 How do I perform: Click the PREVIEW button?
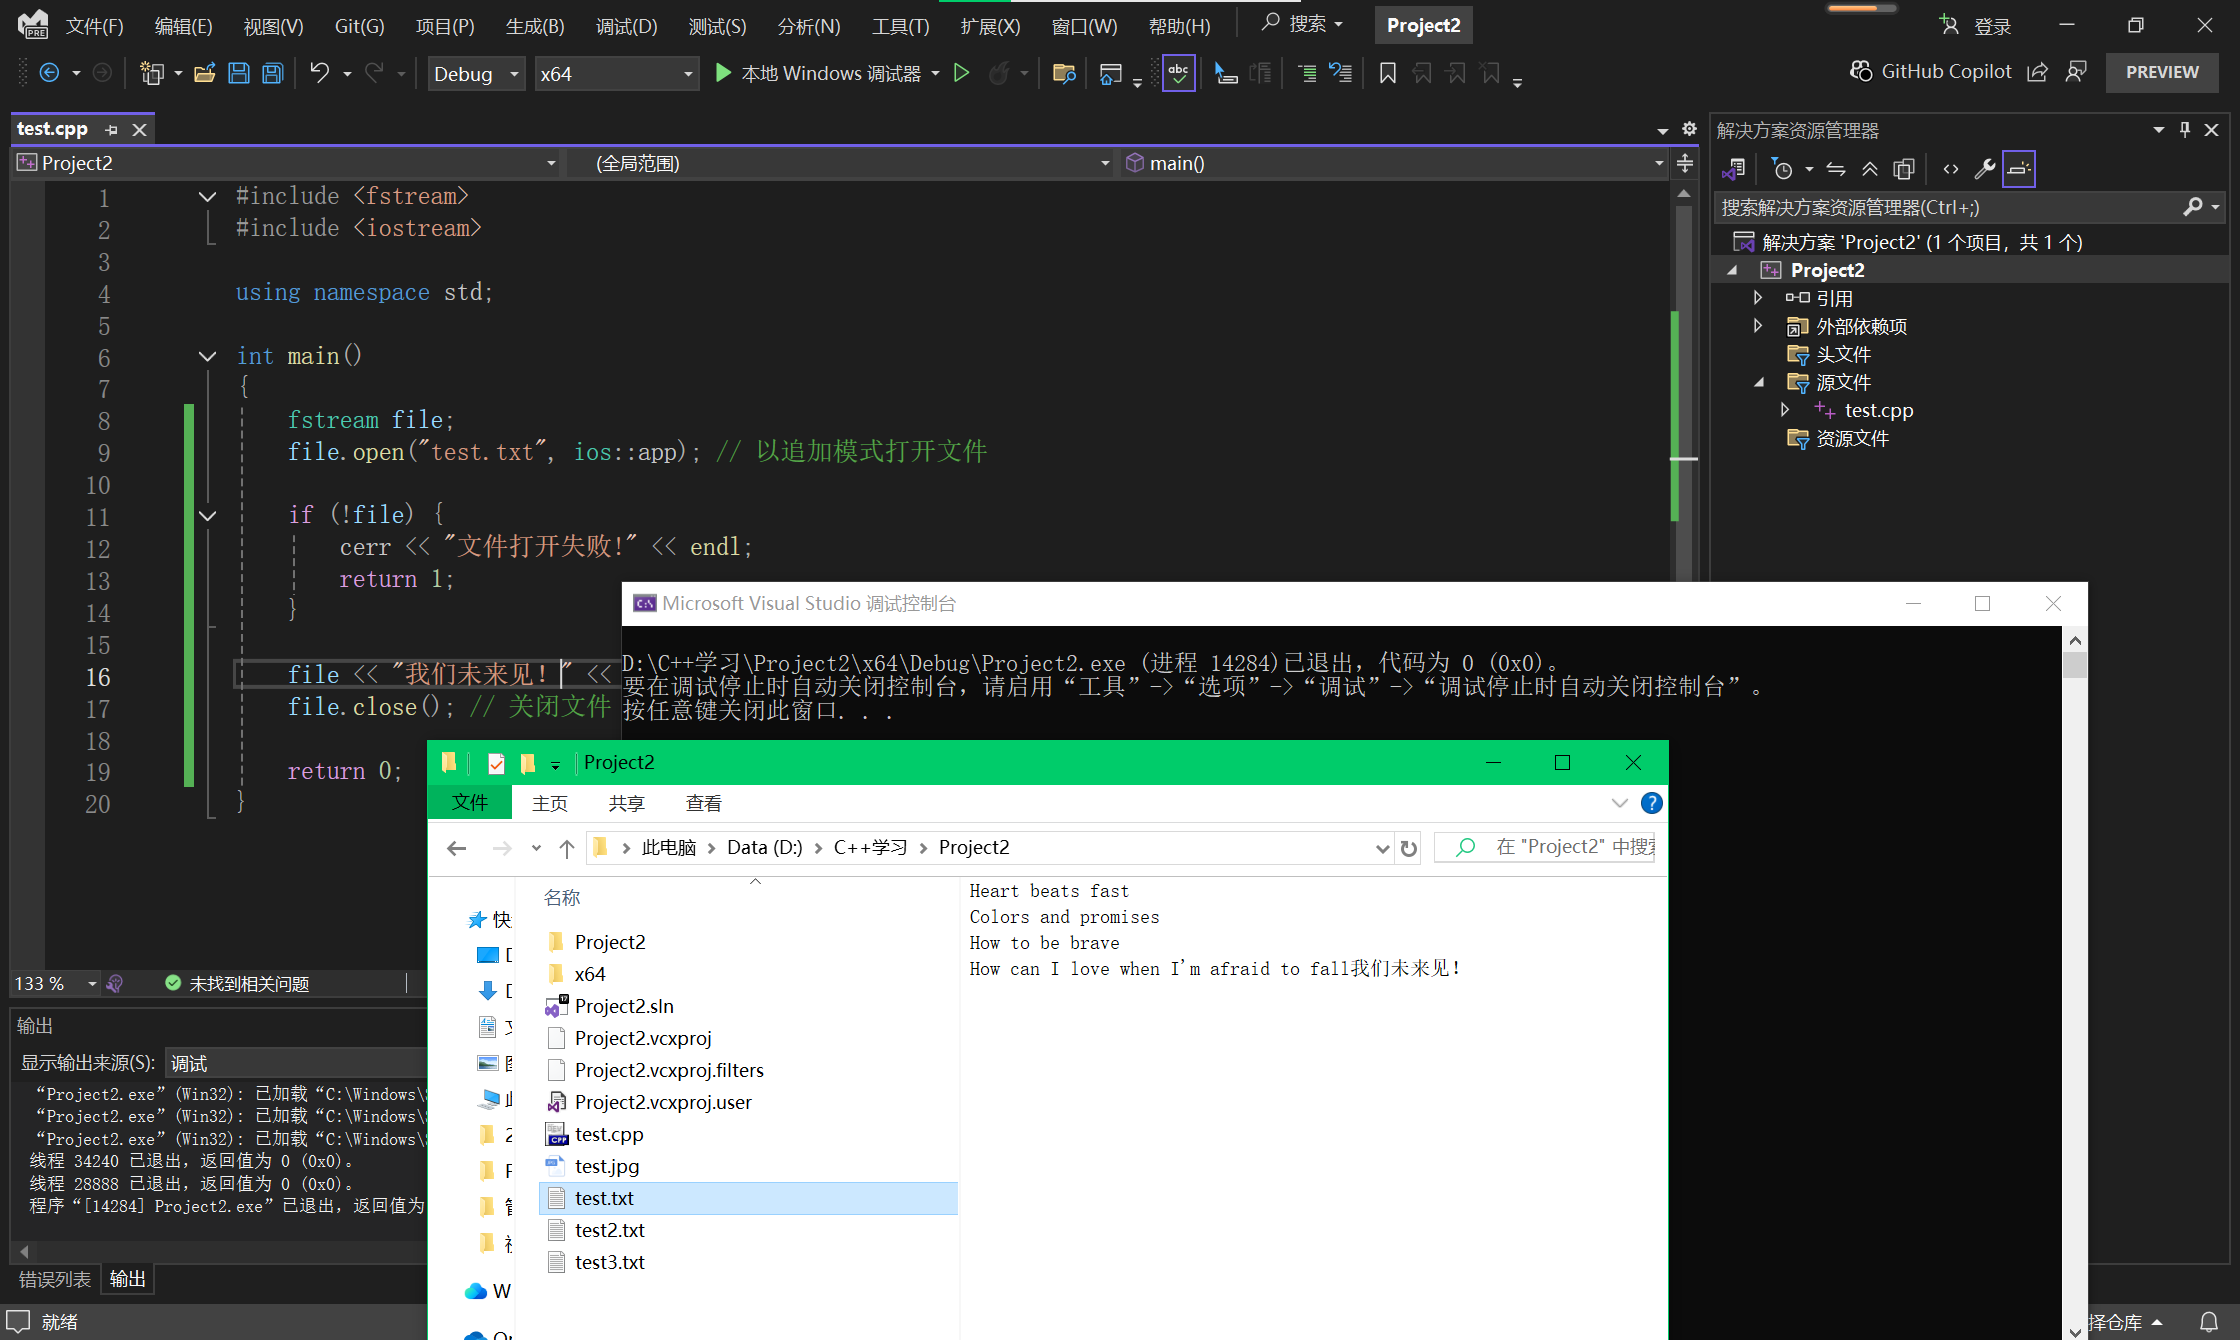tap(2161, 72)
